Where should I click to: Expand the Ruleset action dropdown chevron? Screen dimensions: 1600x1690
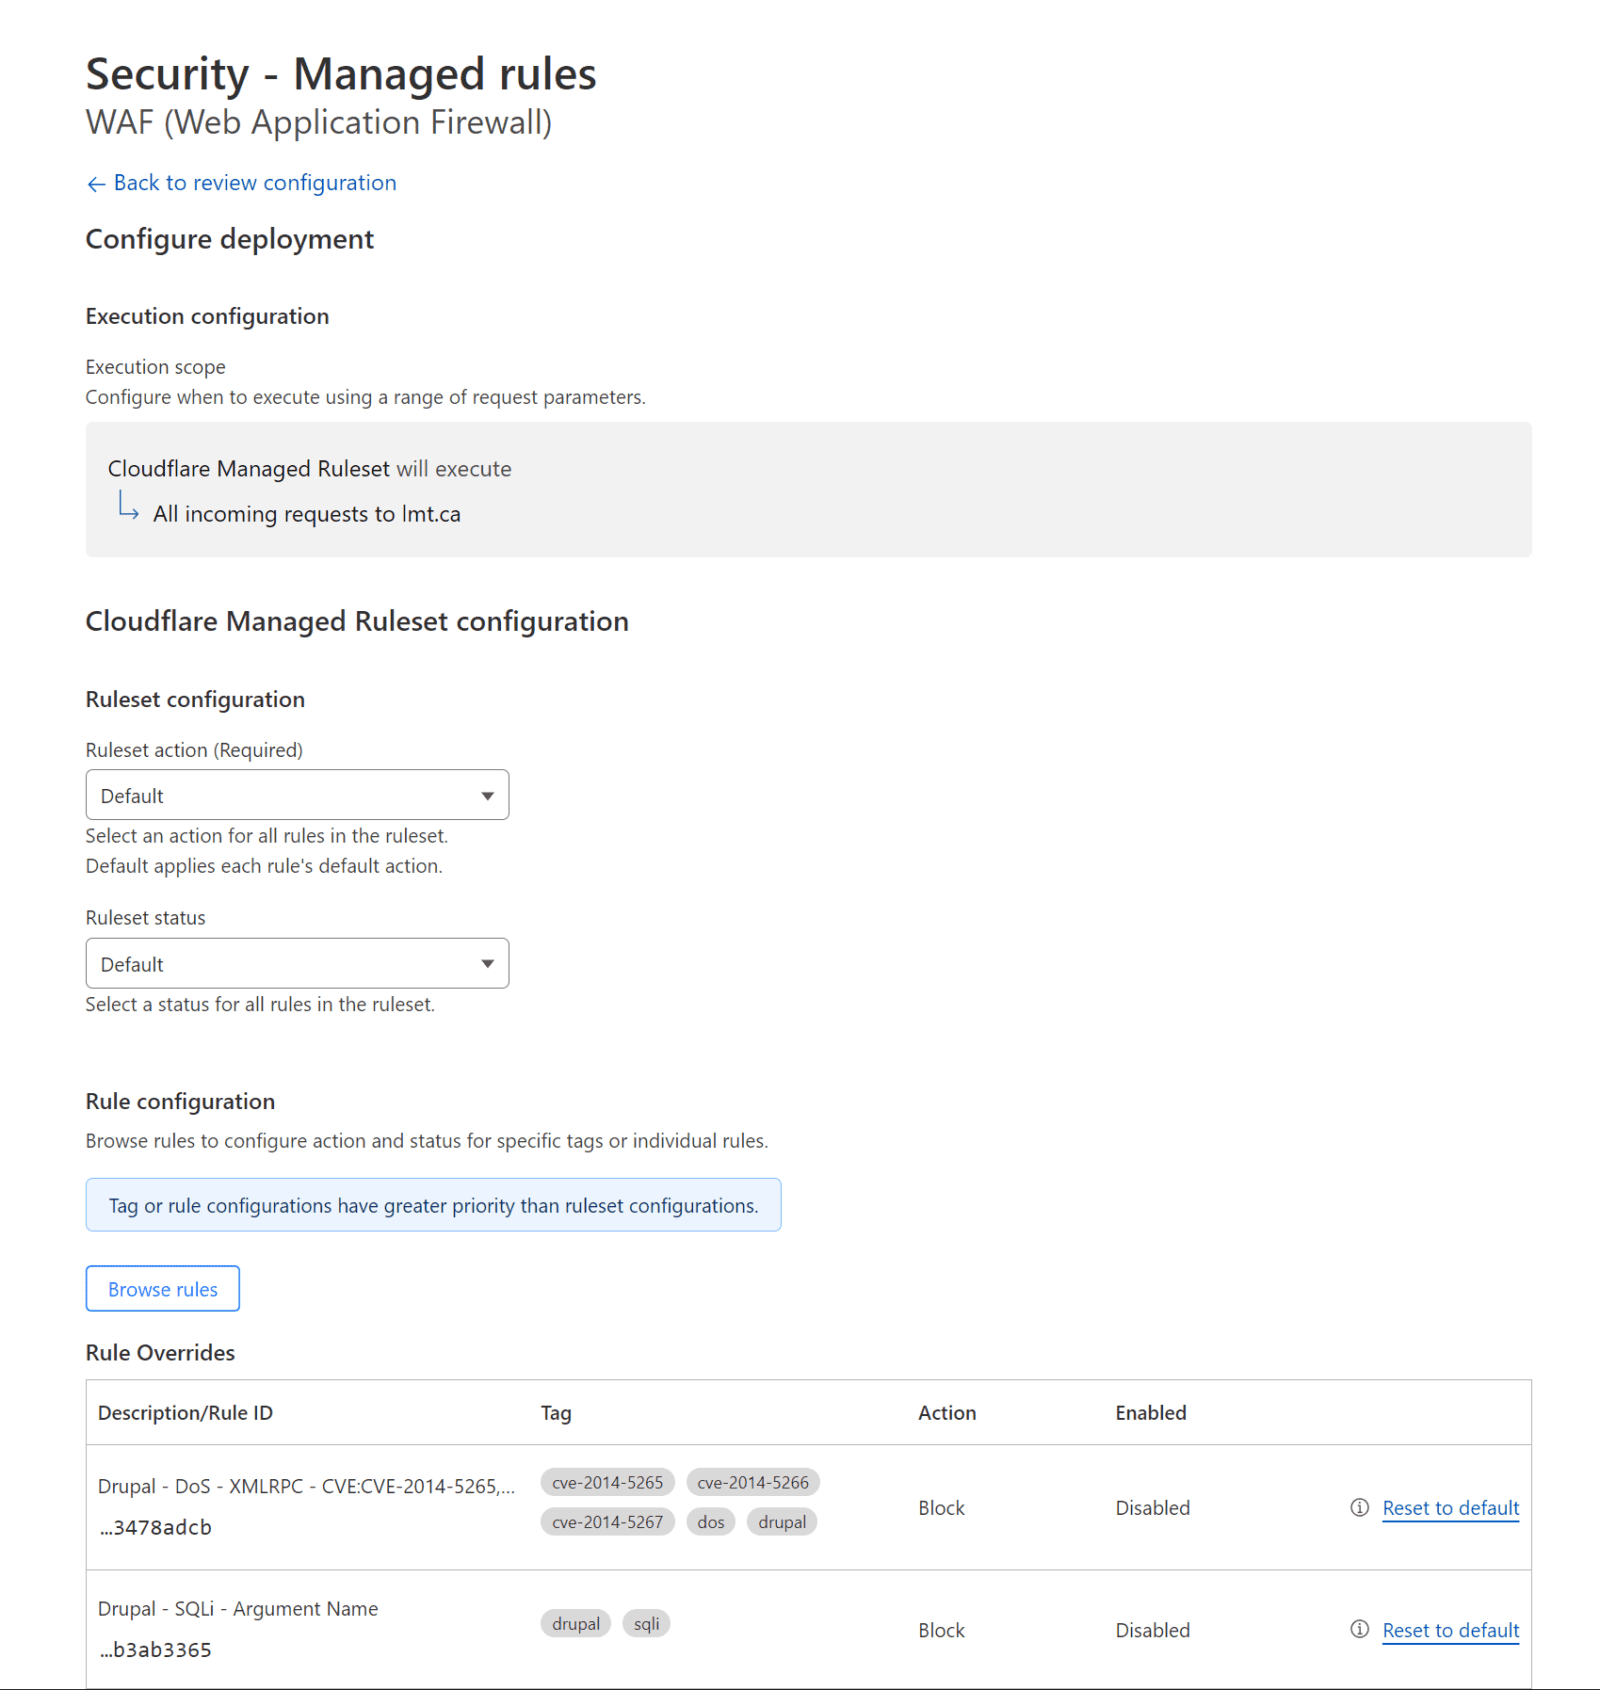pyautogui.click(x=488, y=794)
